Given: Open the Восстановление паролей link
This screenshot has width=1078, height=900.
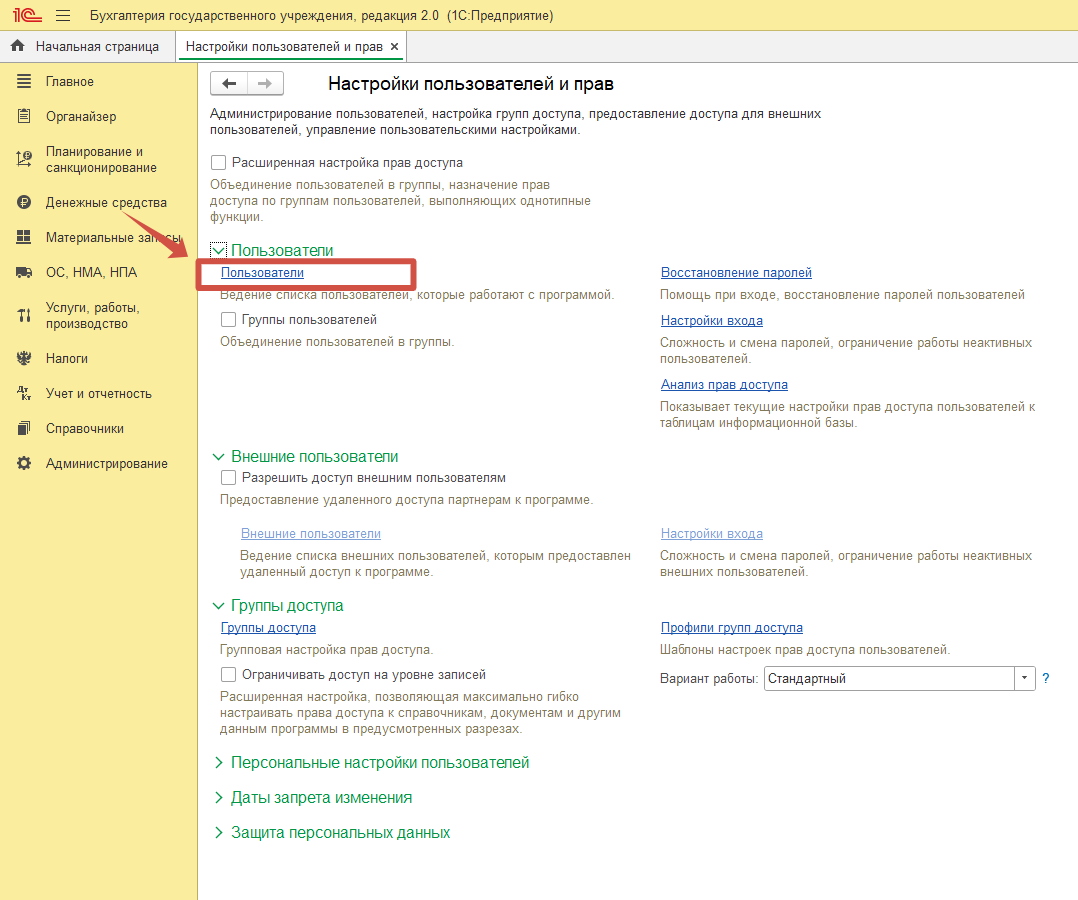Looking at the screenshot, I should click(736, 272).
